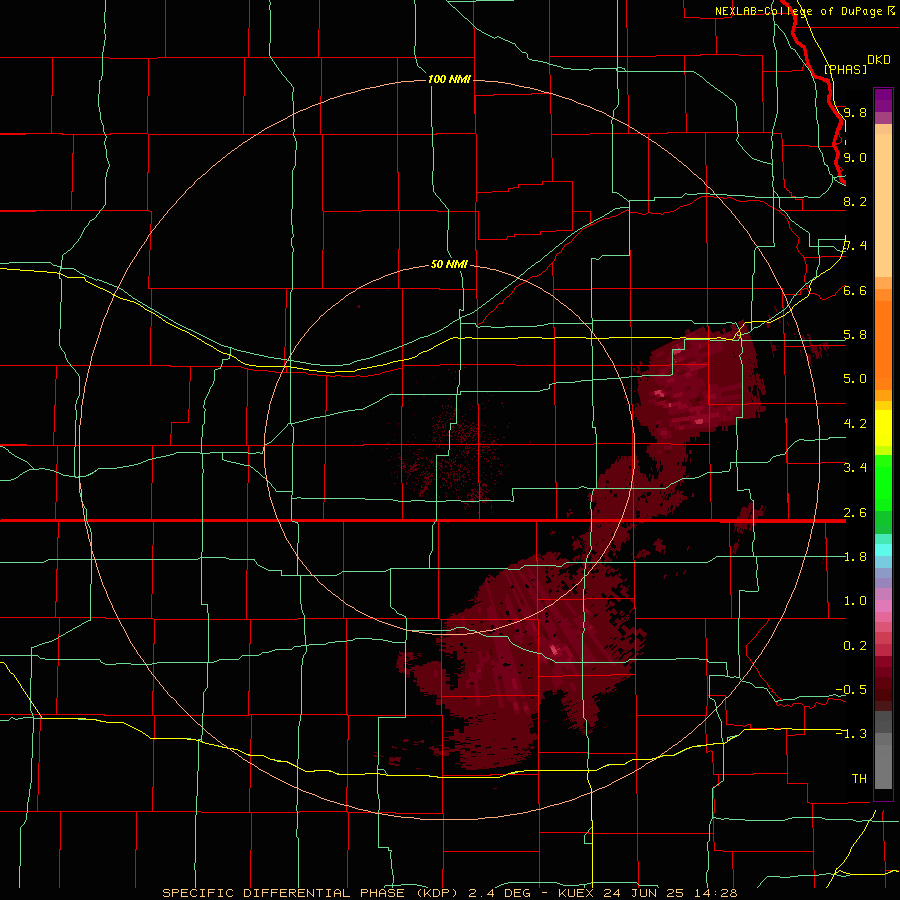Select the 2.6 value on the scale
Image resolution: width=900 pixels, height=900 pixels.
pos(855,513)
